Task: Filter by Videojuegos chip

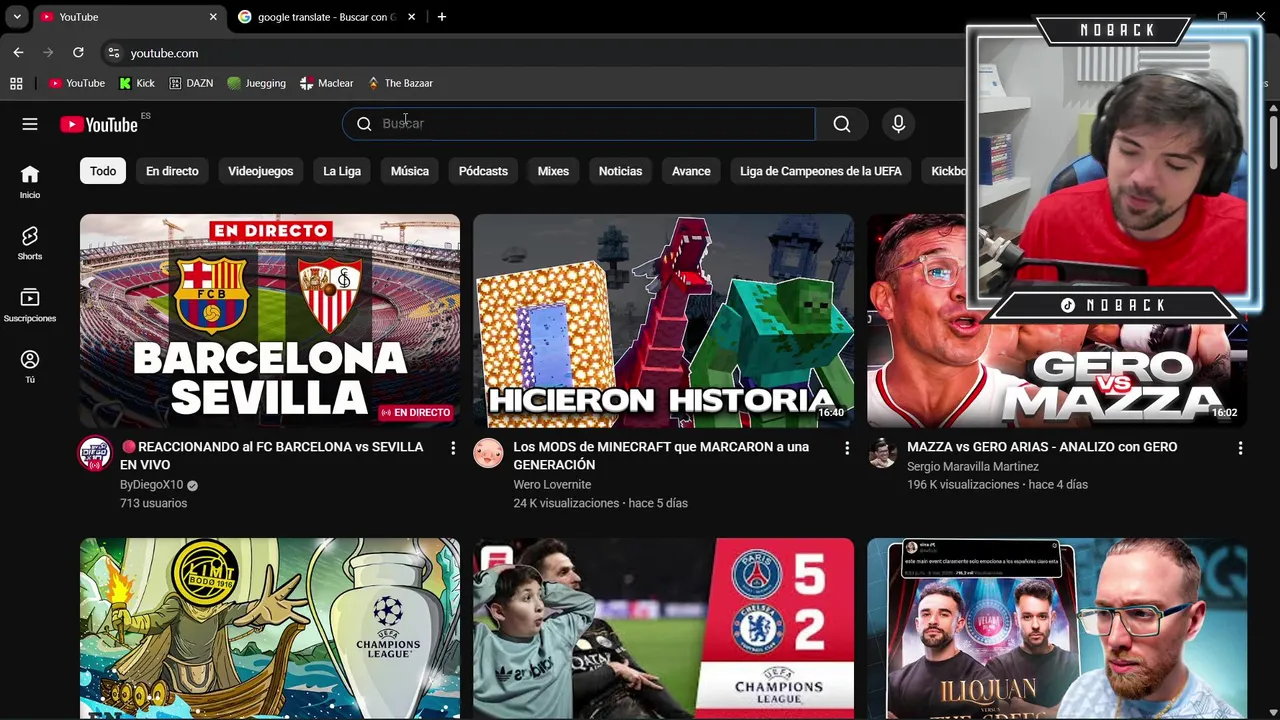Action: (x=260, y=171)
